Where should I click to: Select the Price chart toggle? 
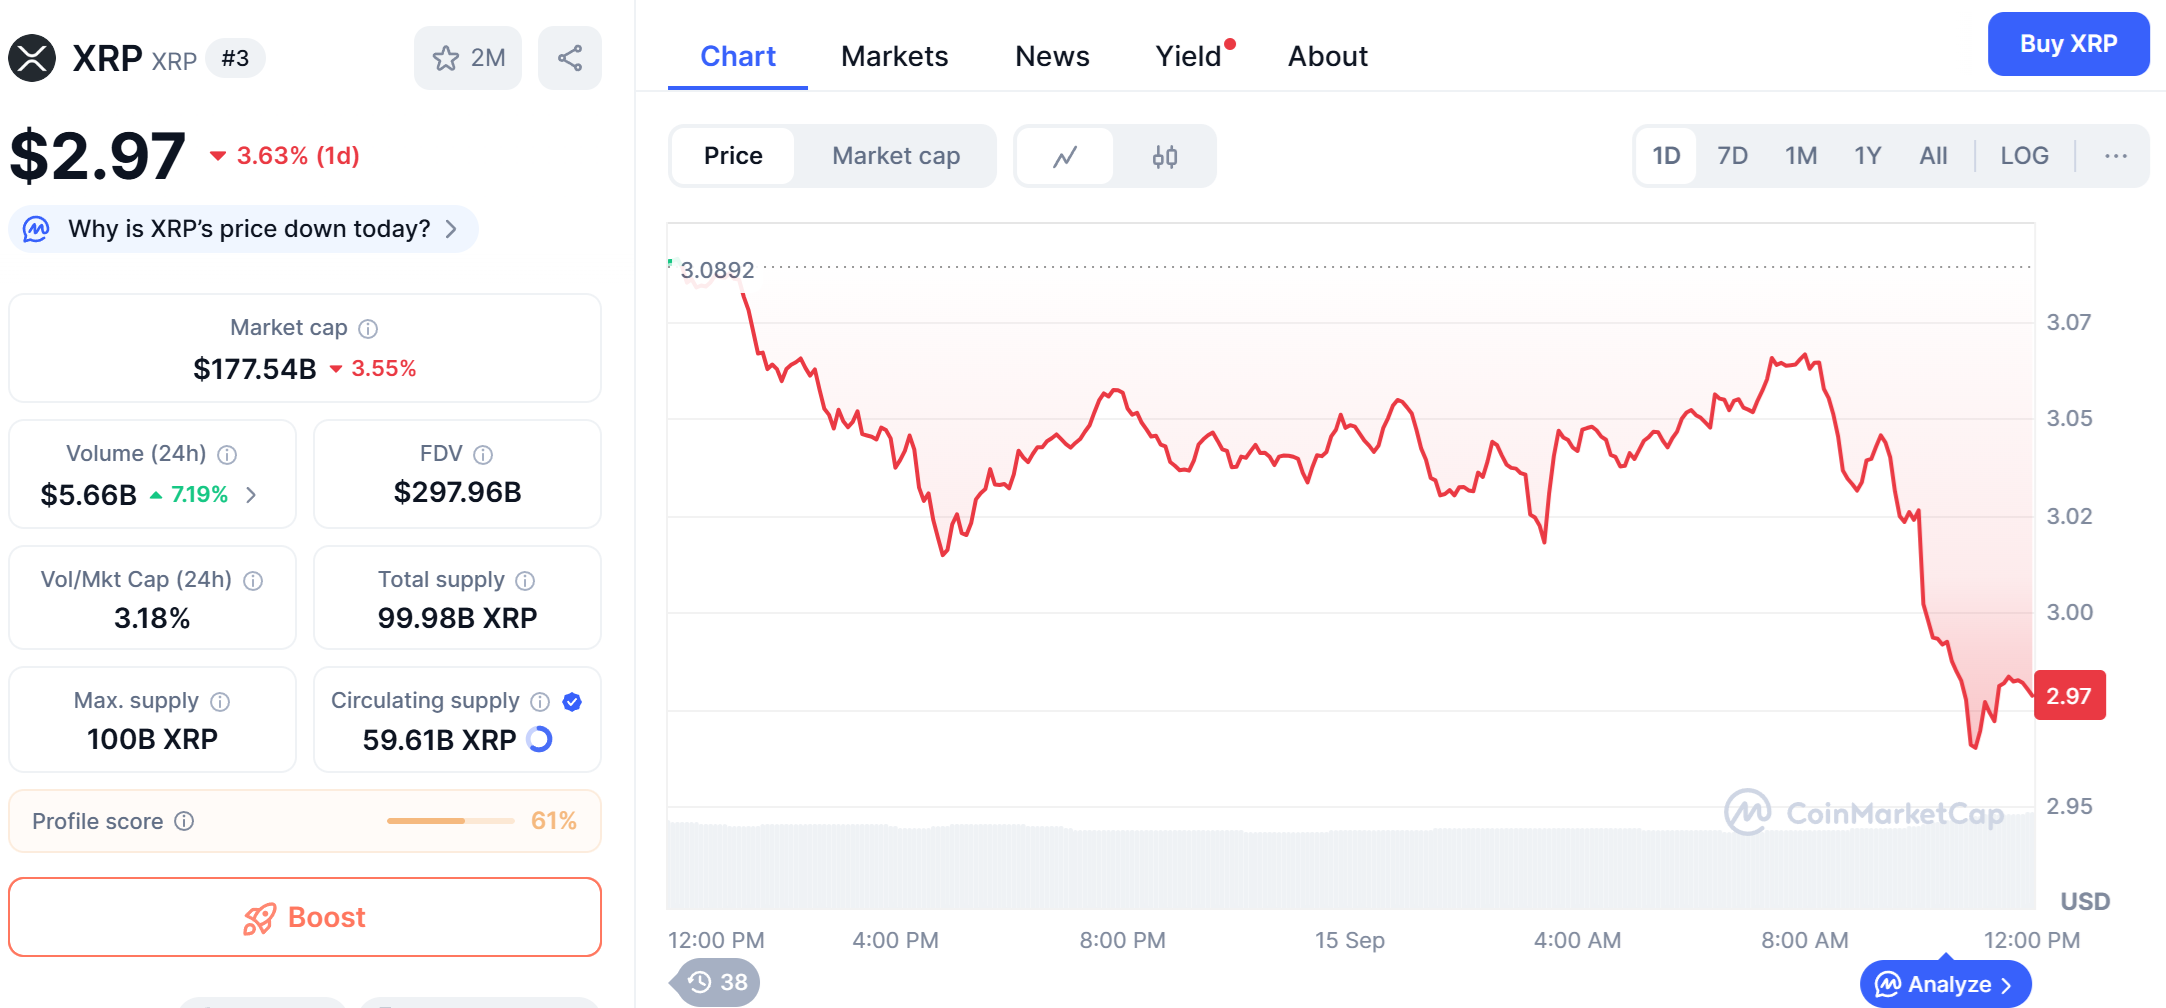point(733,156)
